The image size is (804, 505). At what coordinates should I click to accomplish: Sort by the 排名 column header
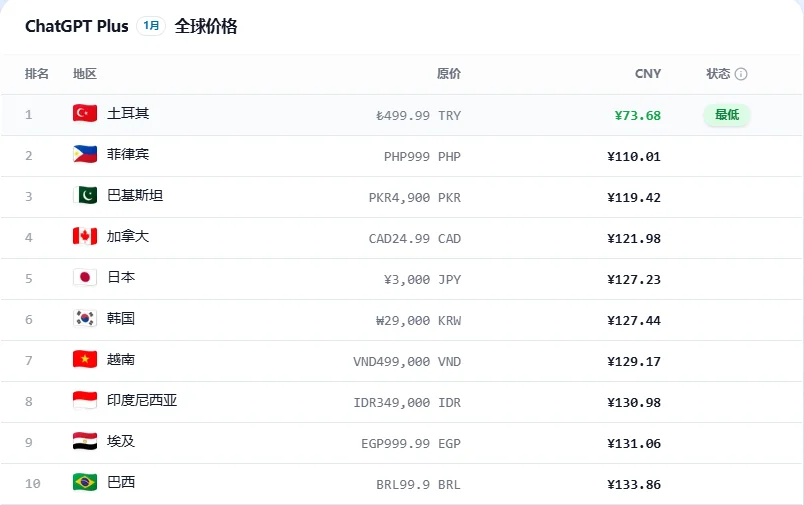(37, 74)
